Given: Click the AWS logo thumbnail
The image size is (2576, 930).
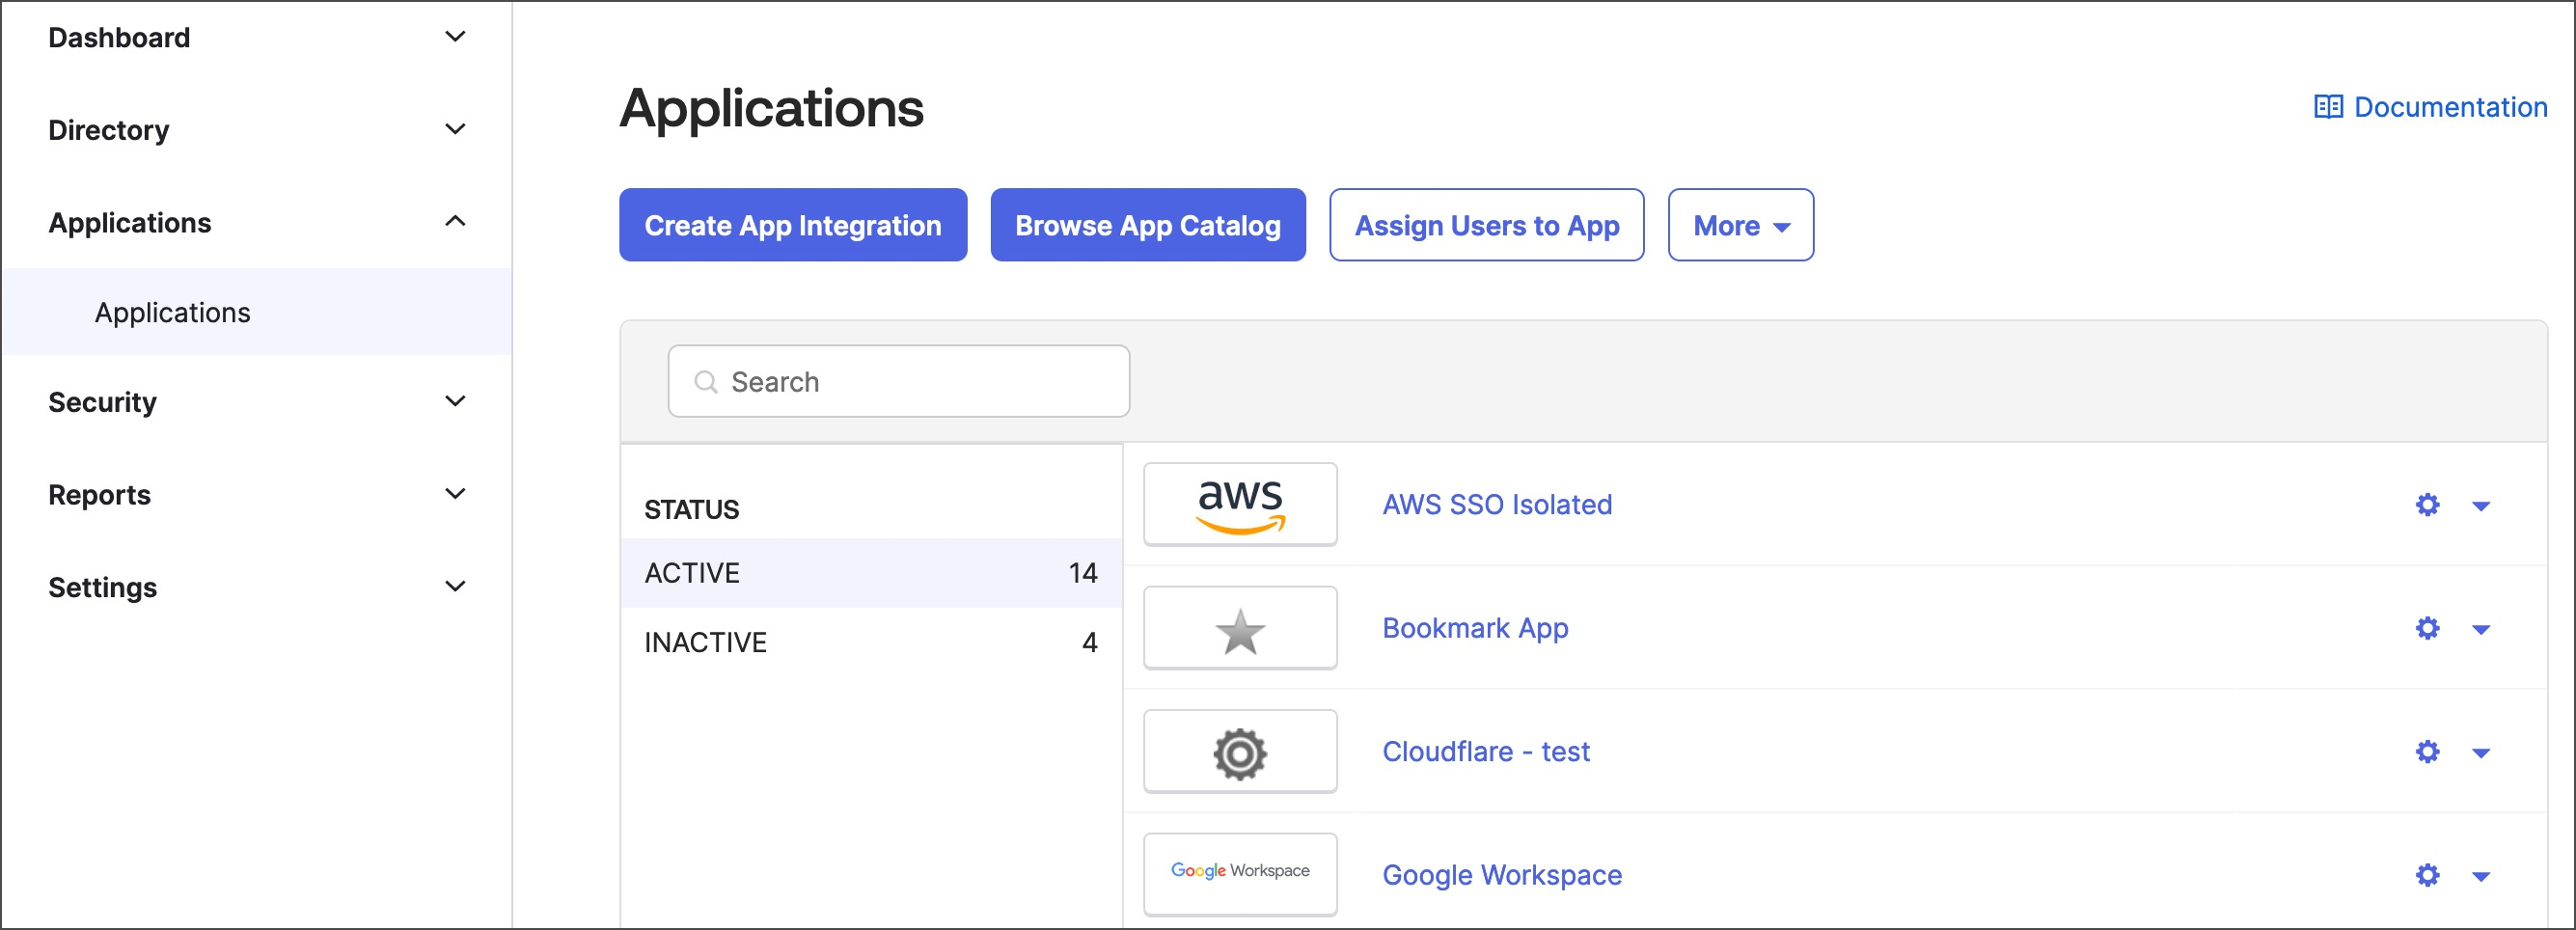Looking at the screenshot, I should point(1240,505).
